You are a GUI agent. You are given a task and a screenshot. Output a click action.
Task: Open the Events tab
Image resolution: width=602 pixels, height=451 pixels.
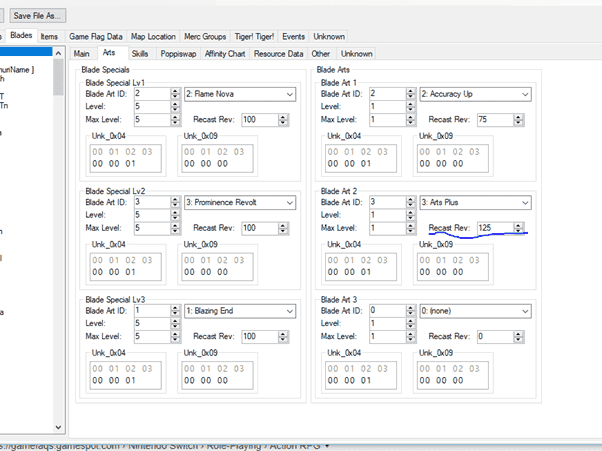pos(293,36)
